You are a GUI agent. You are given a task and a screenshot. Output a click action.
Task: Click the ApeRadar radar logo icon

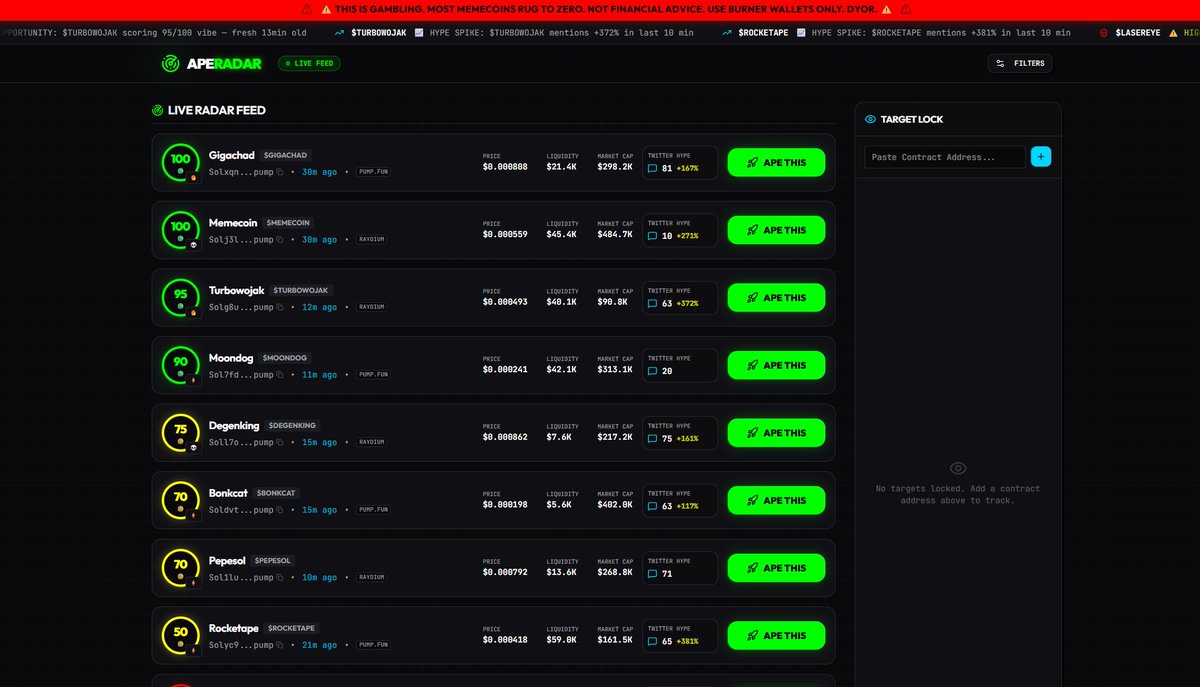pyautogui.click(x=171, y=63)
